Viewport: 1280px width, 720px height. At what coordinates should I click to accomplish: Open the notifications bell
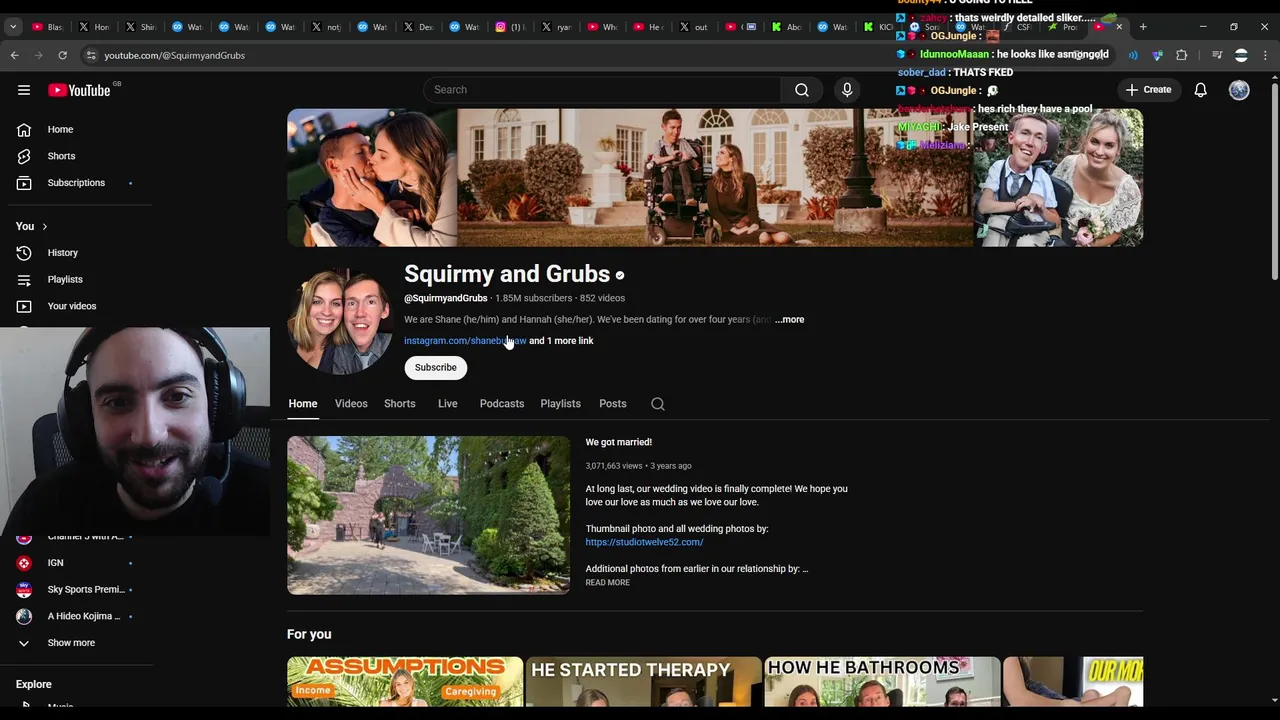[x=1200, y=90]
